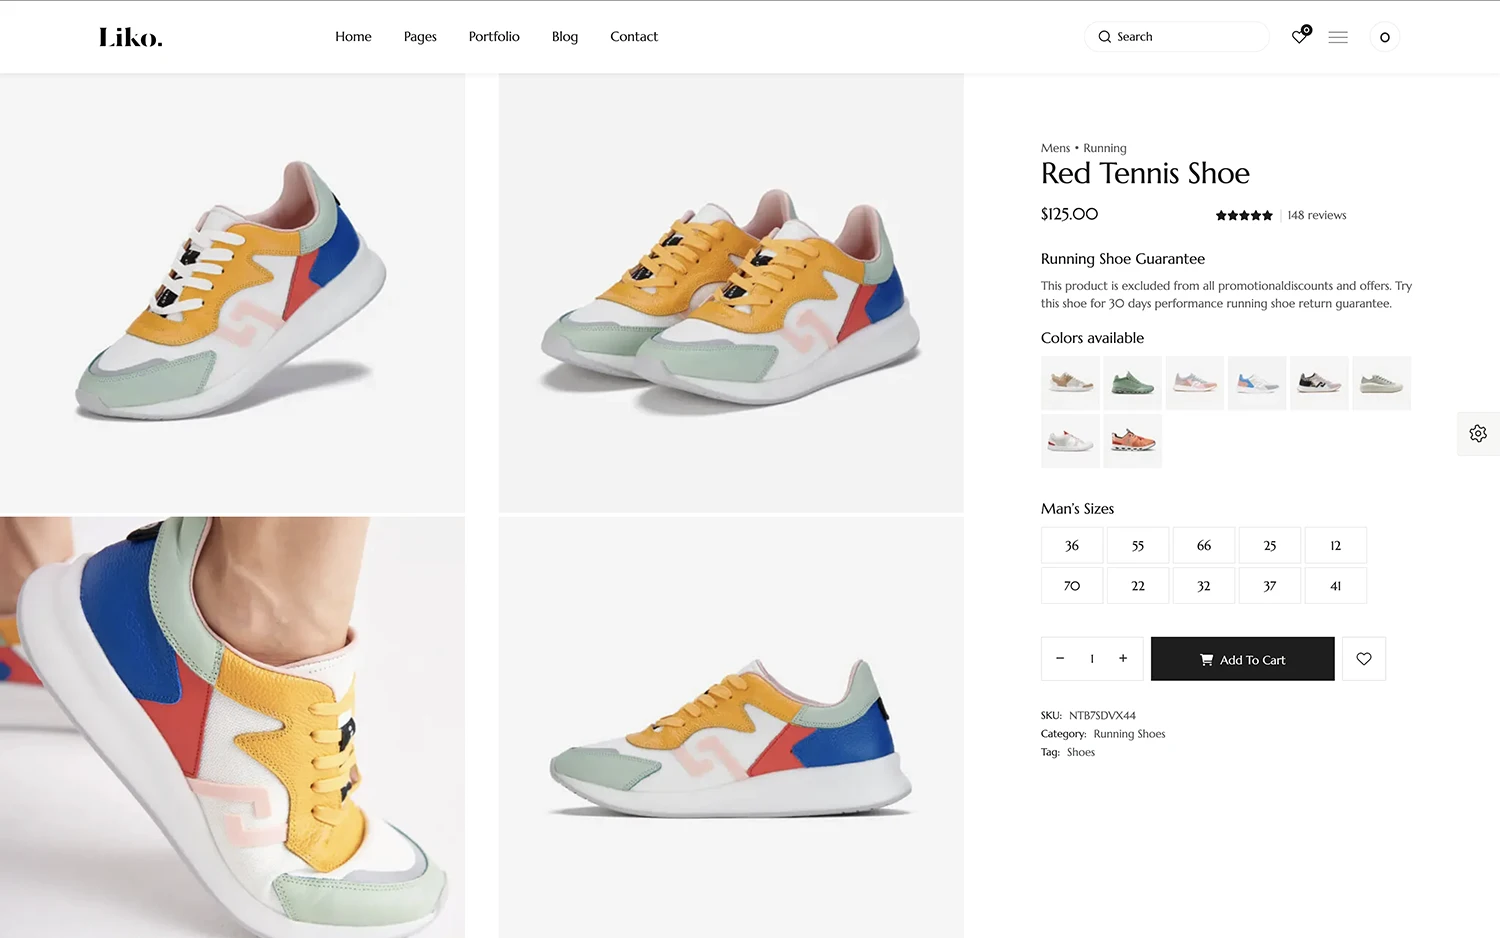Decrease quantity with the minus button

(1060, 659)
